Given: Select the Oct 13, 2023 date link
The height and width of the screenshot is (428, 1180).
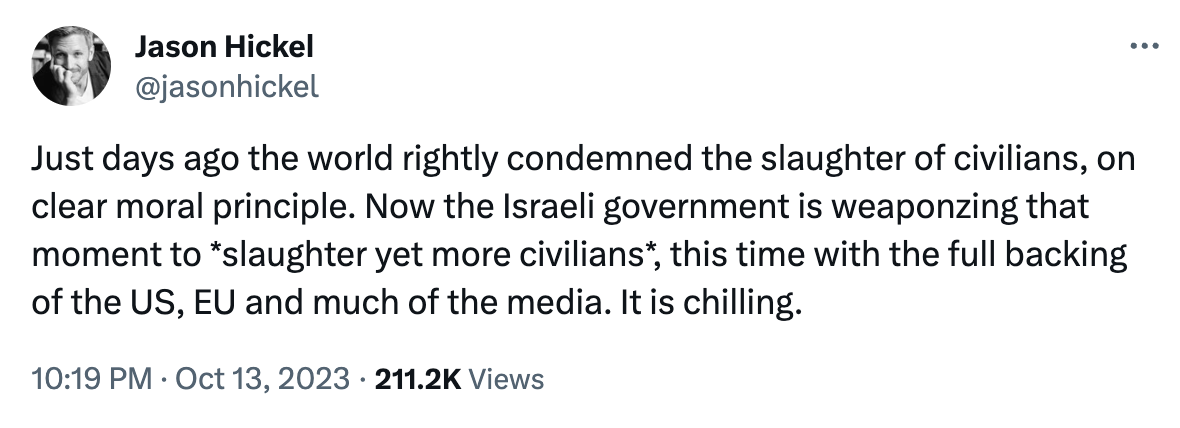Looking at the screenshot, I should point(229,379).
